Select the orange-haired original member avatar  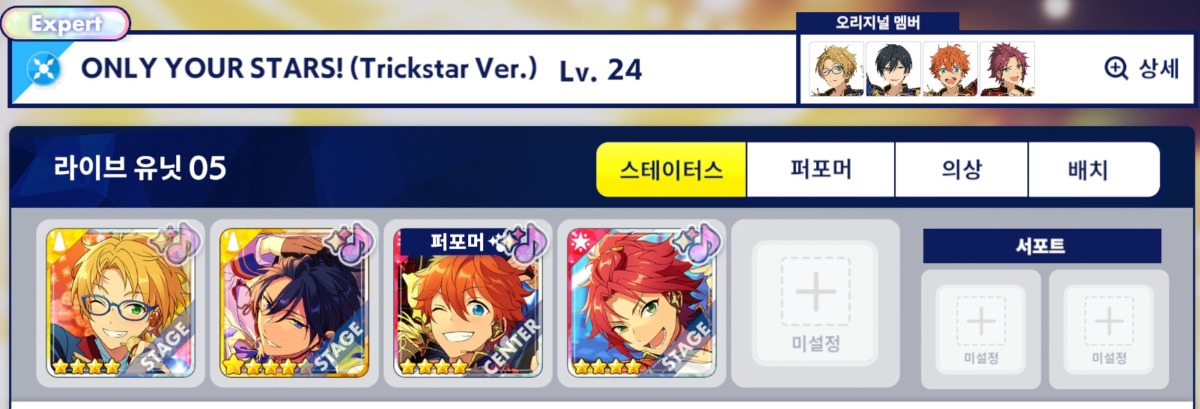tap(950, 68)
